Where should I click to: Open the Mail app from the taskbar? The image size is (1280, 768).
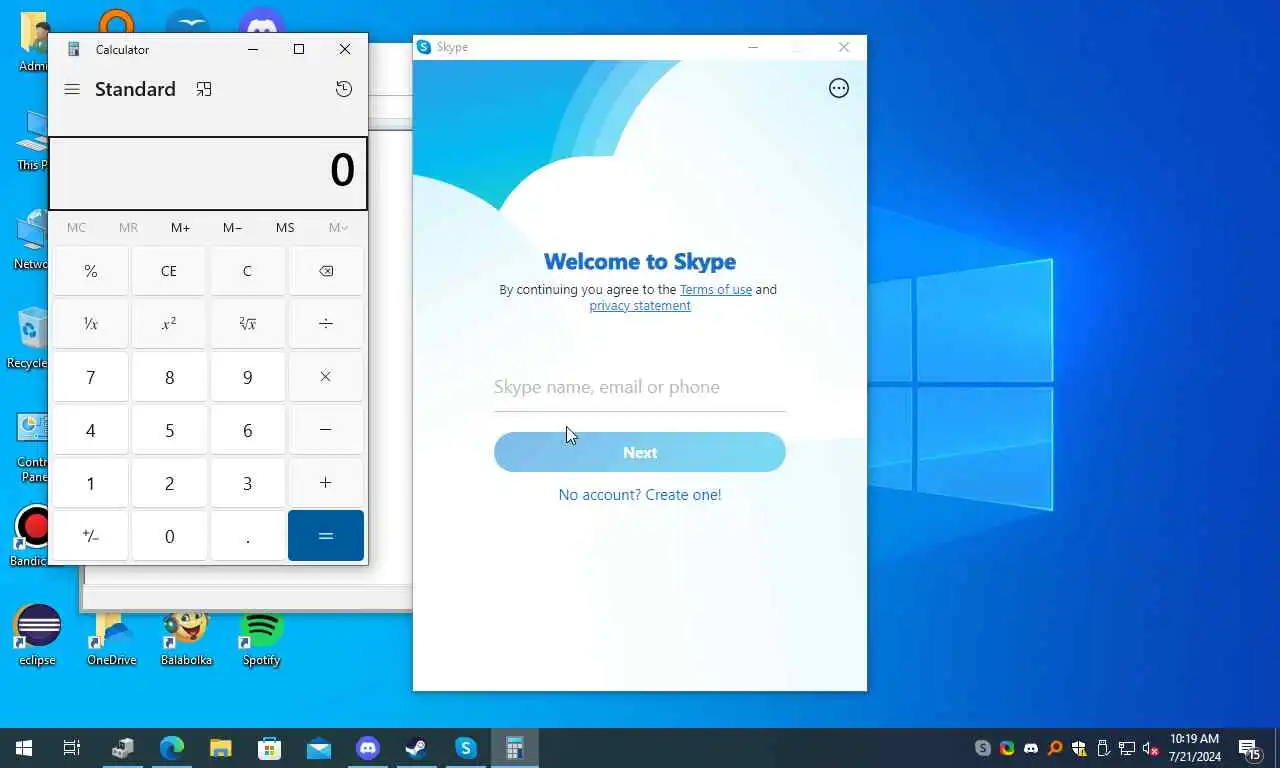click(319, 748)
